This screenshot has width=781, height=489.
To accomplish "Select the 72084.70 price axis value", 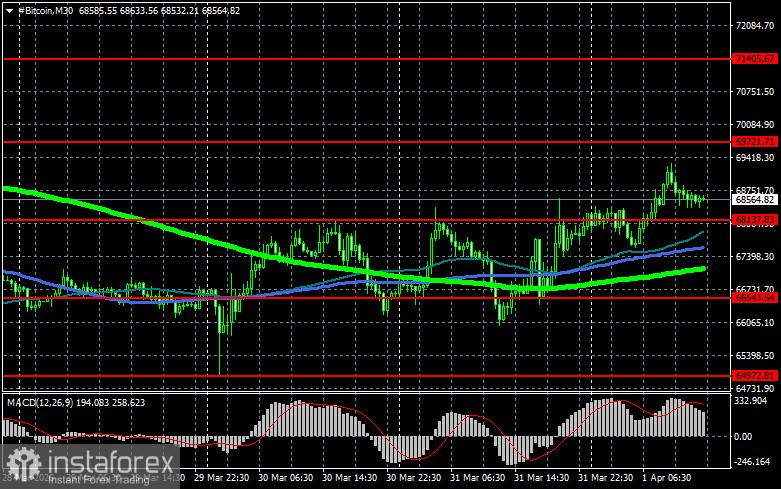I will tap(755, 25).
